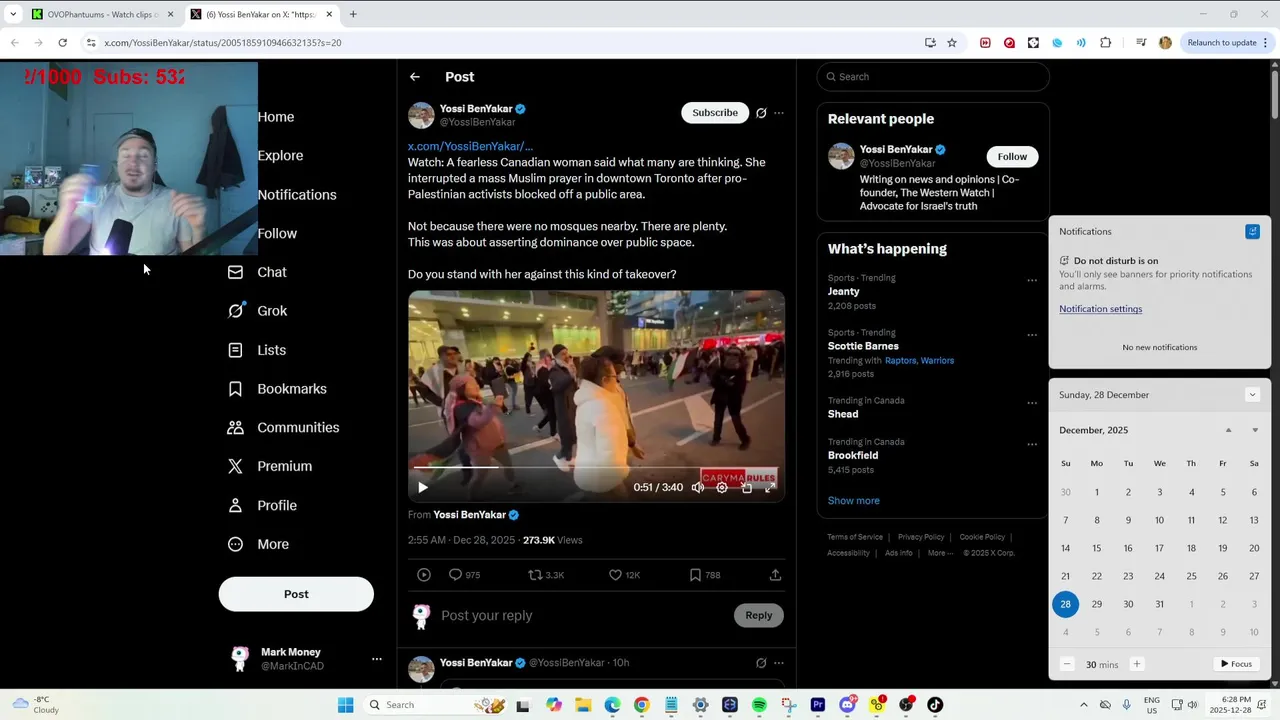Image resolution: width=1280 pixels, height=720 pixels.
Task: Open Discord from the taskbar
Action: [847, 705]
